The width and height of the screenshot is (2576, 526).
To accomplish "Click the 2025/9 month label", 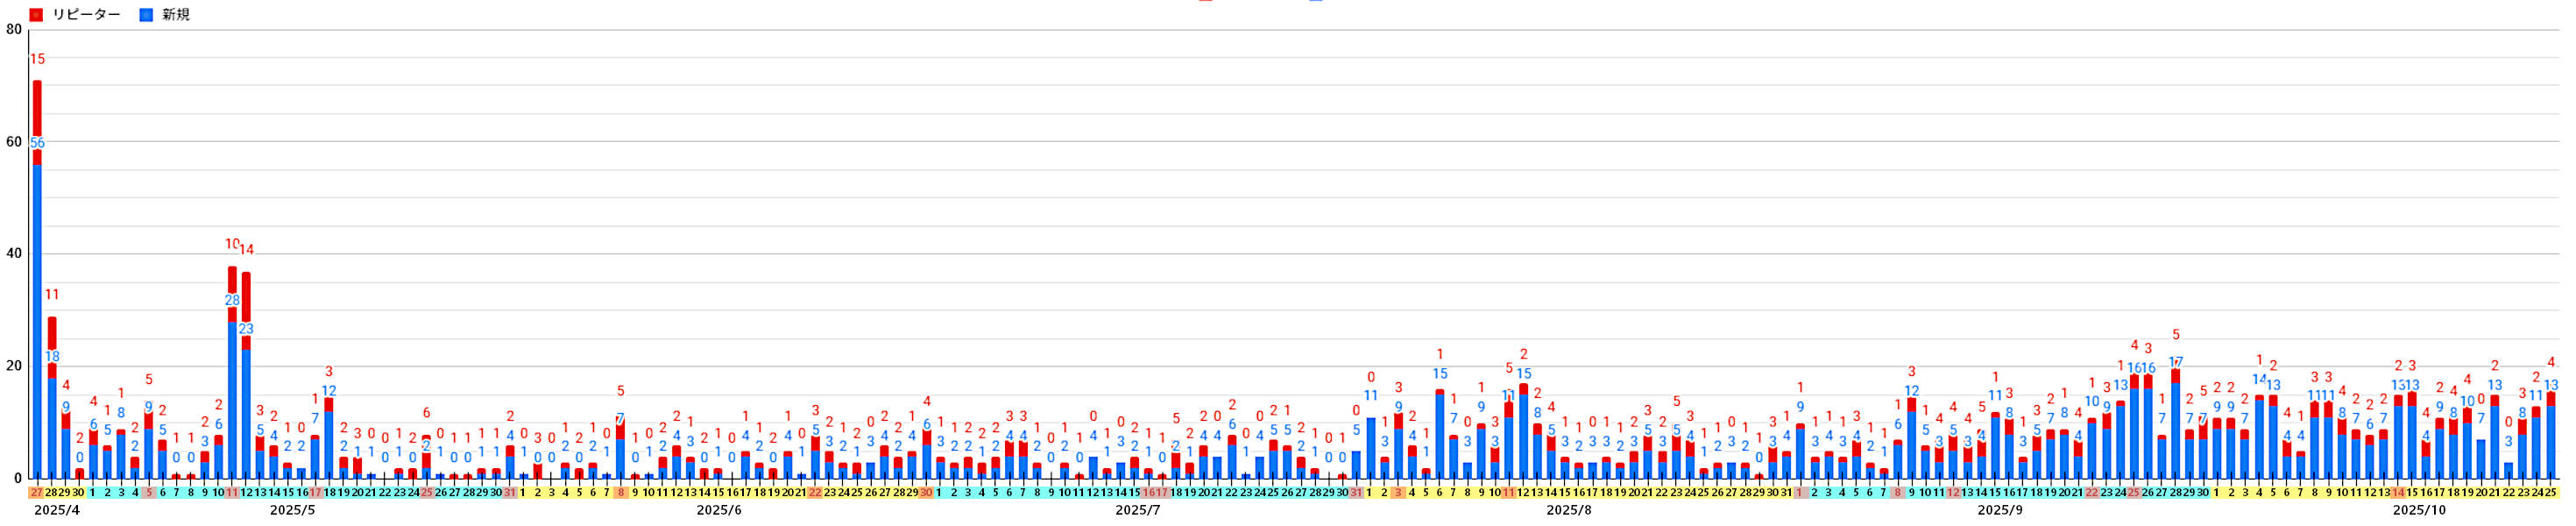I will click(x=2000, y=511).
